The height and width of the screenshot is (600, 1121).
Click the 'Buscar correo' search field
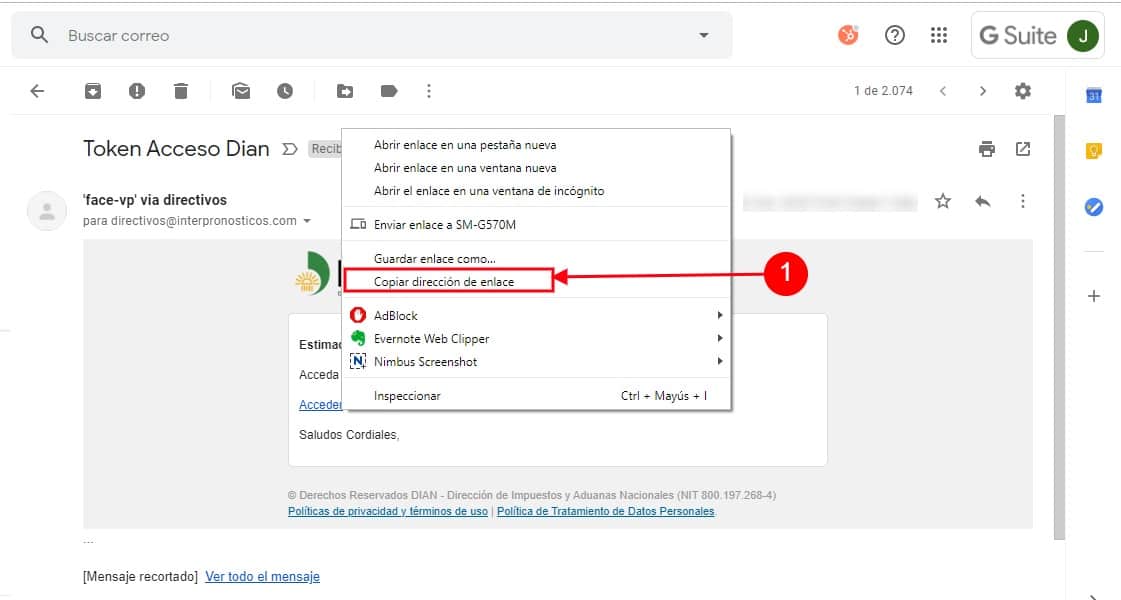coord(370,36)
